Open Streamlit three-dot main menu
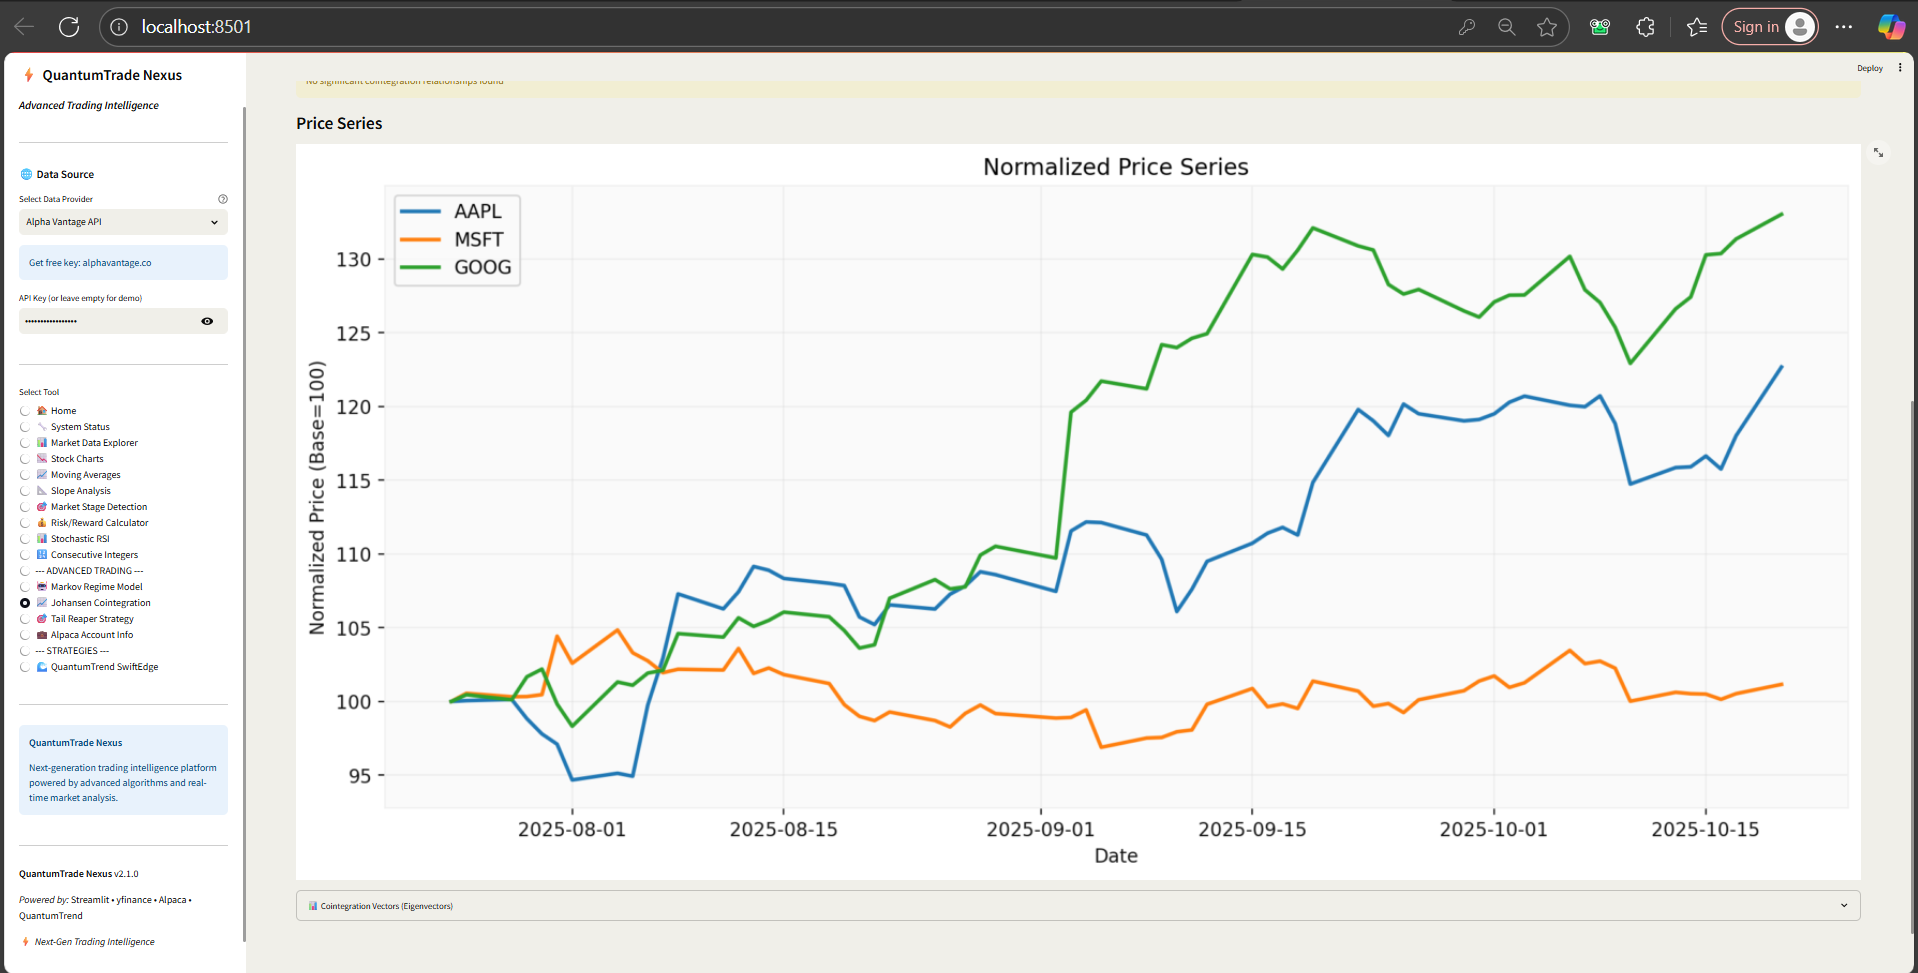Screen dimensions: 1918x973 tap(1900, 68)
